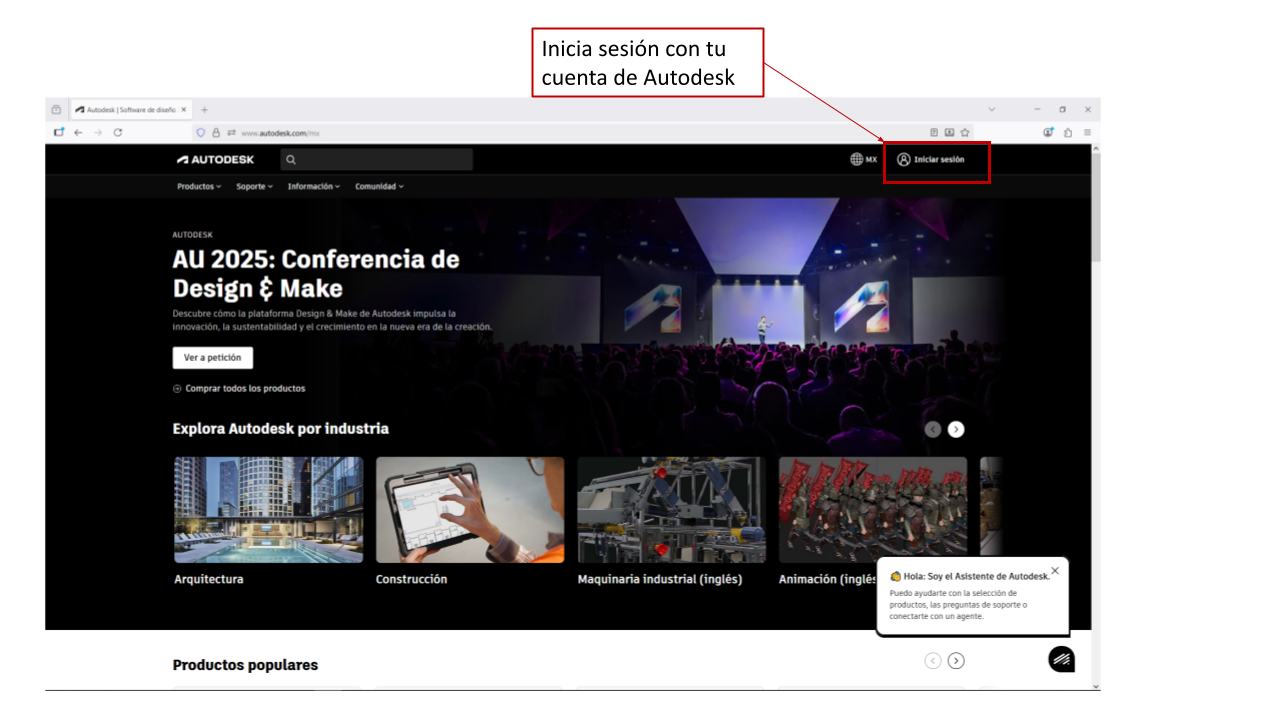Show previous industry cards with left arrow
Viewport: 1280px width, 720px height.
pos(933,429)
